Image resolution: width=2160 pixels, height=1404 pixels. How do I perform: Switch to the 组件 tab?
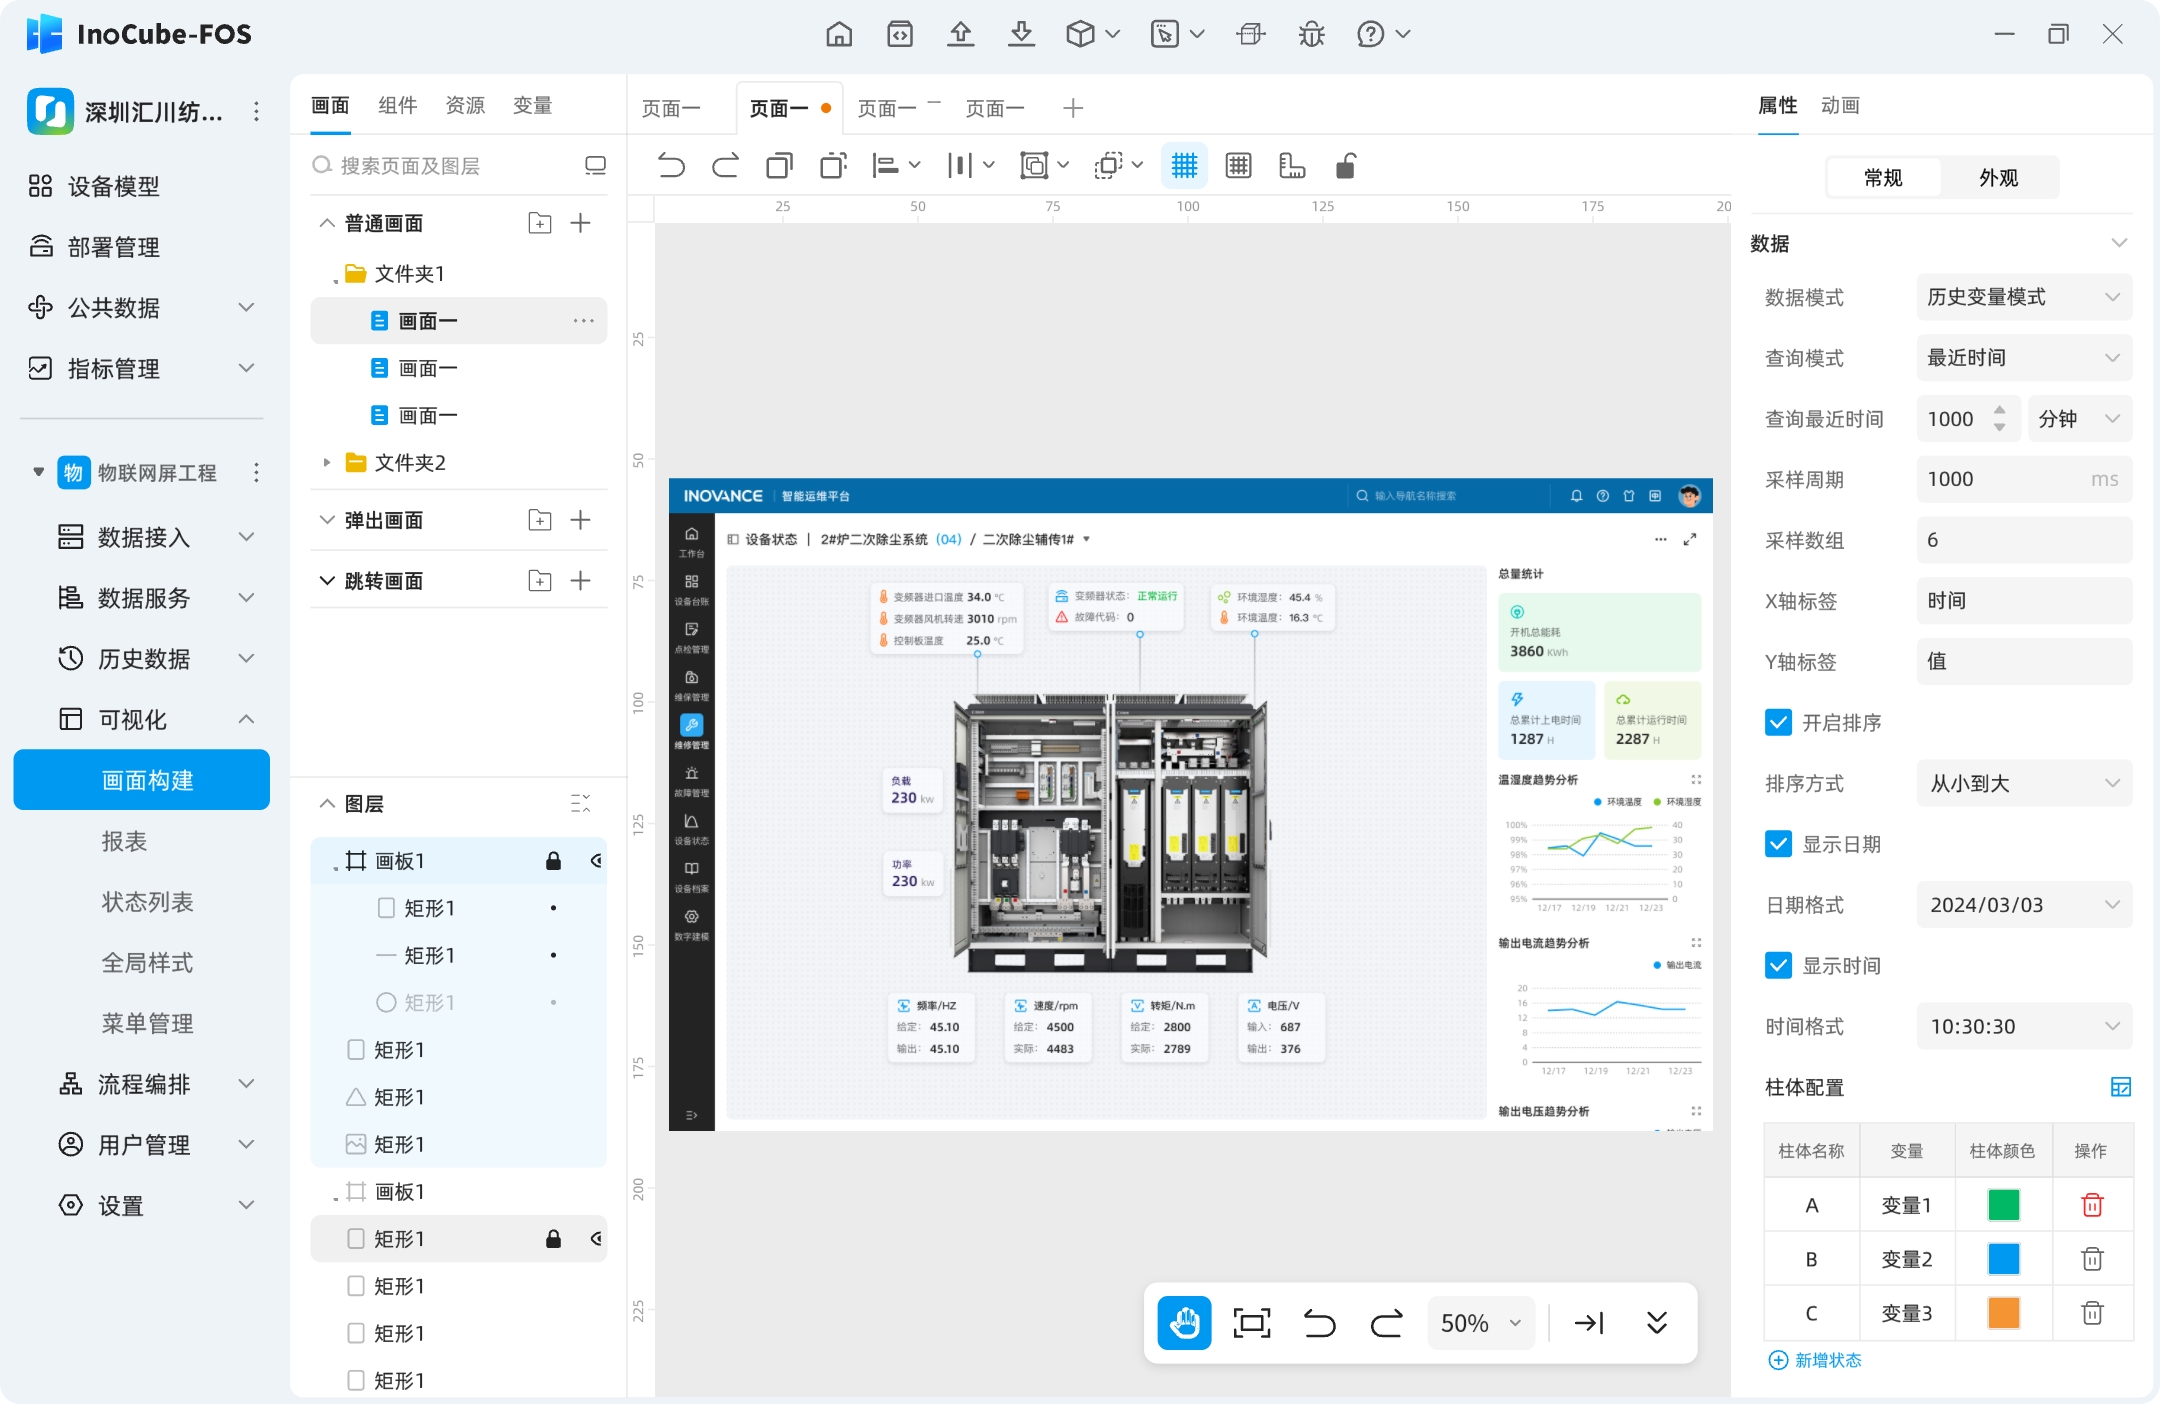click(397, 105)
